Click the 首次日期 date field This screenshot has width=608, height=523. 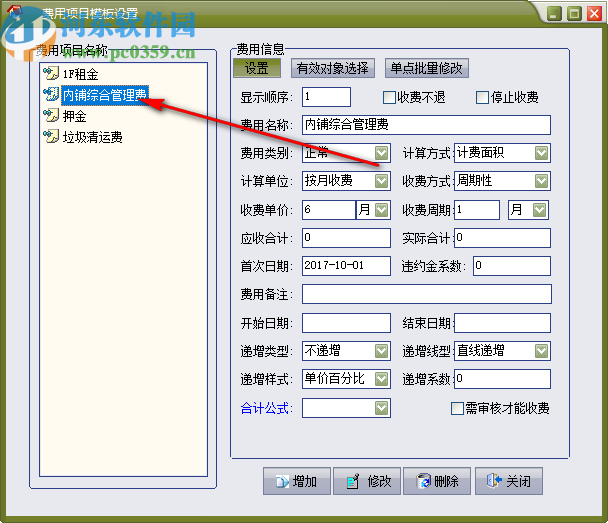[x=346, y=266]
